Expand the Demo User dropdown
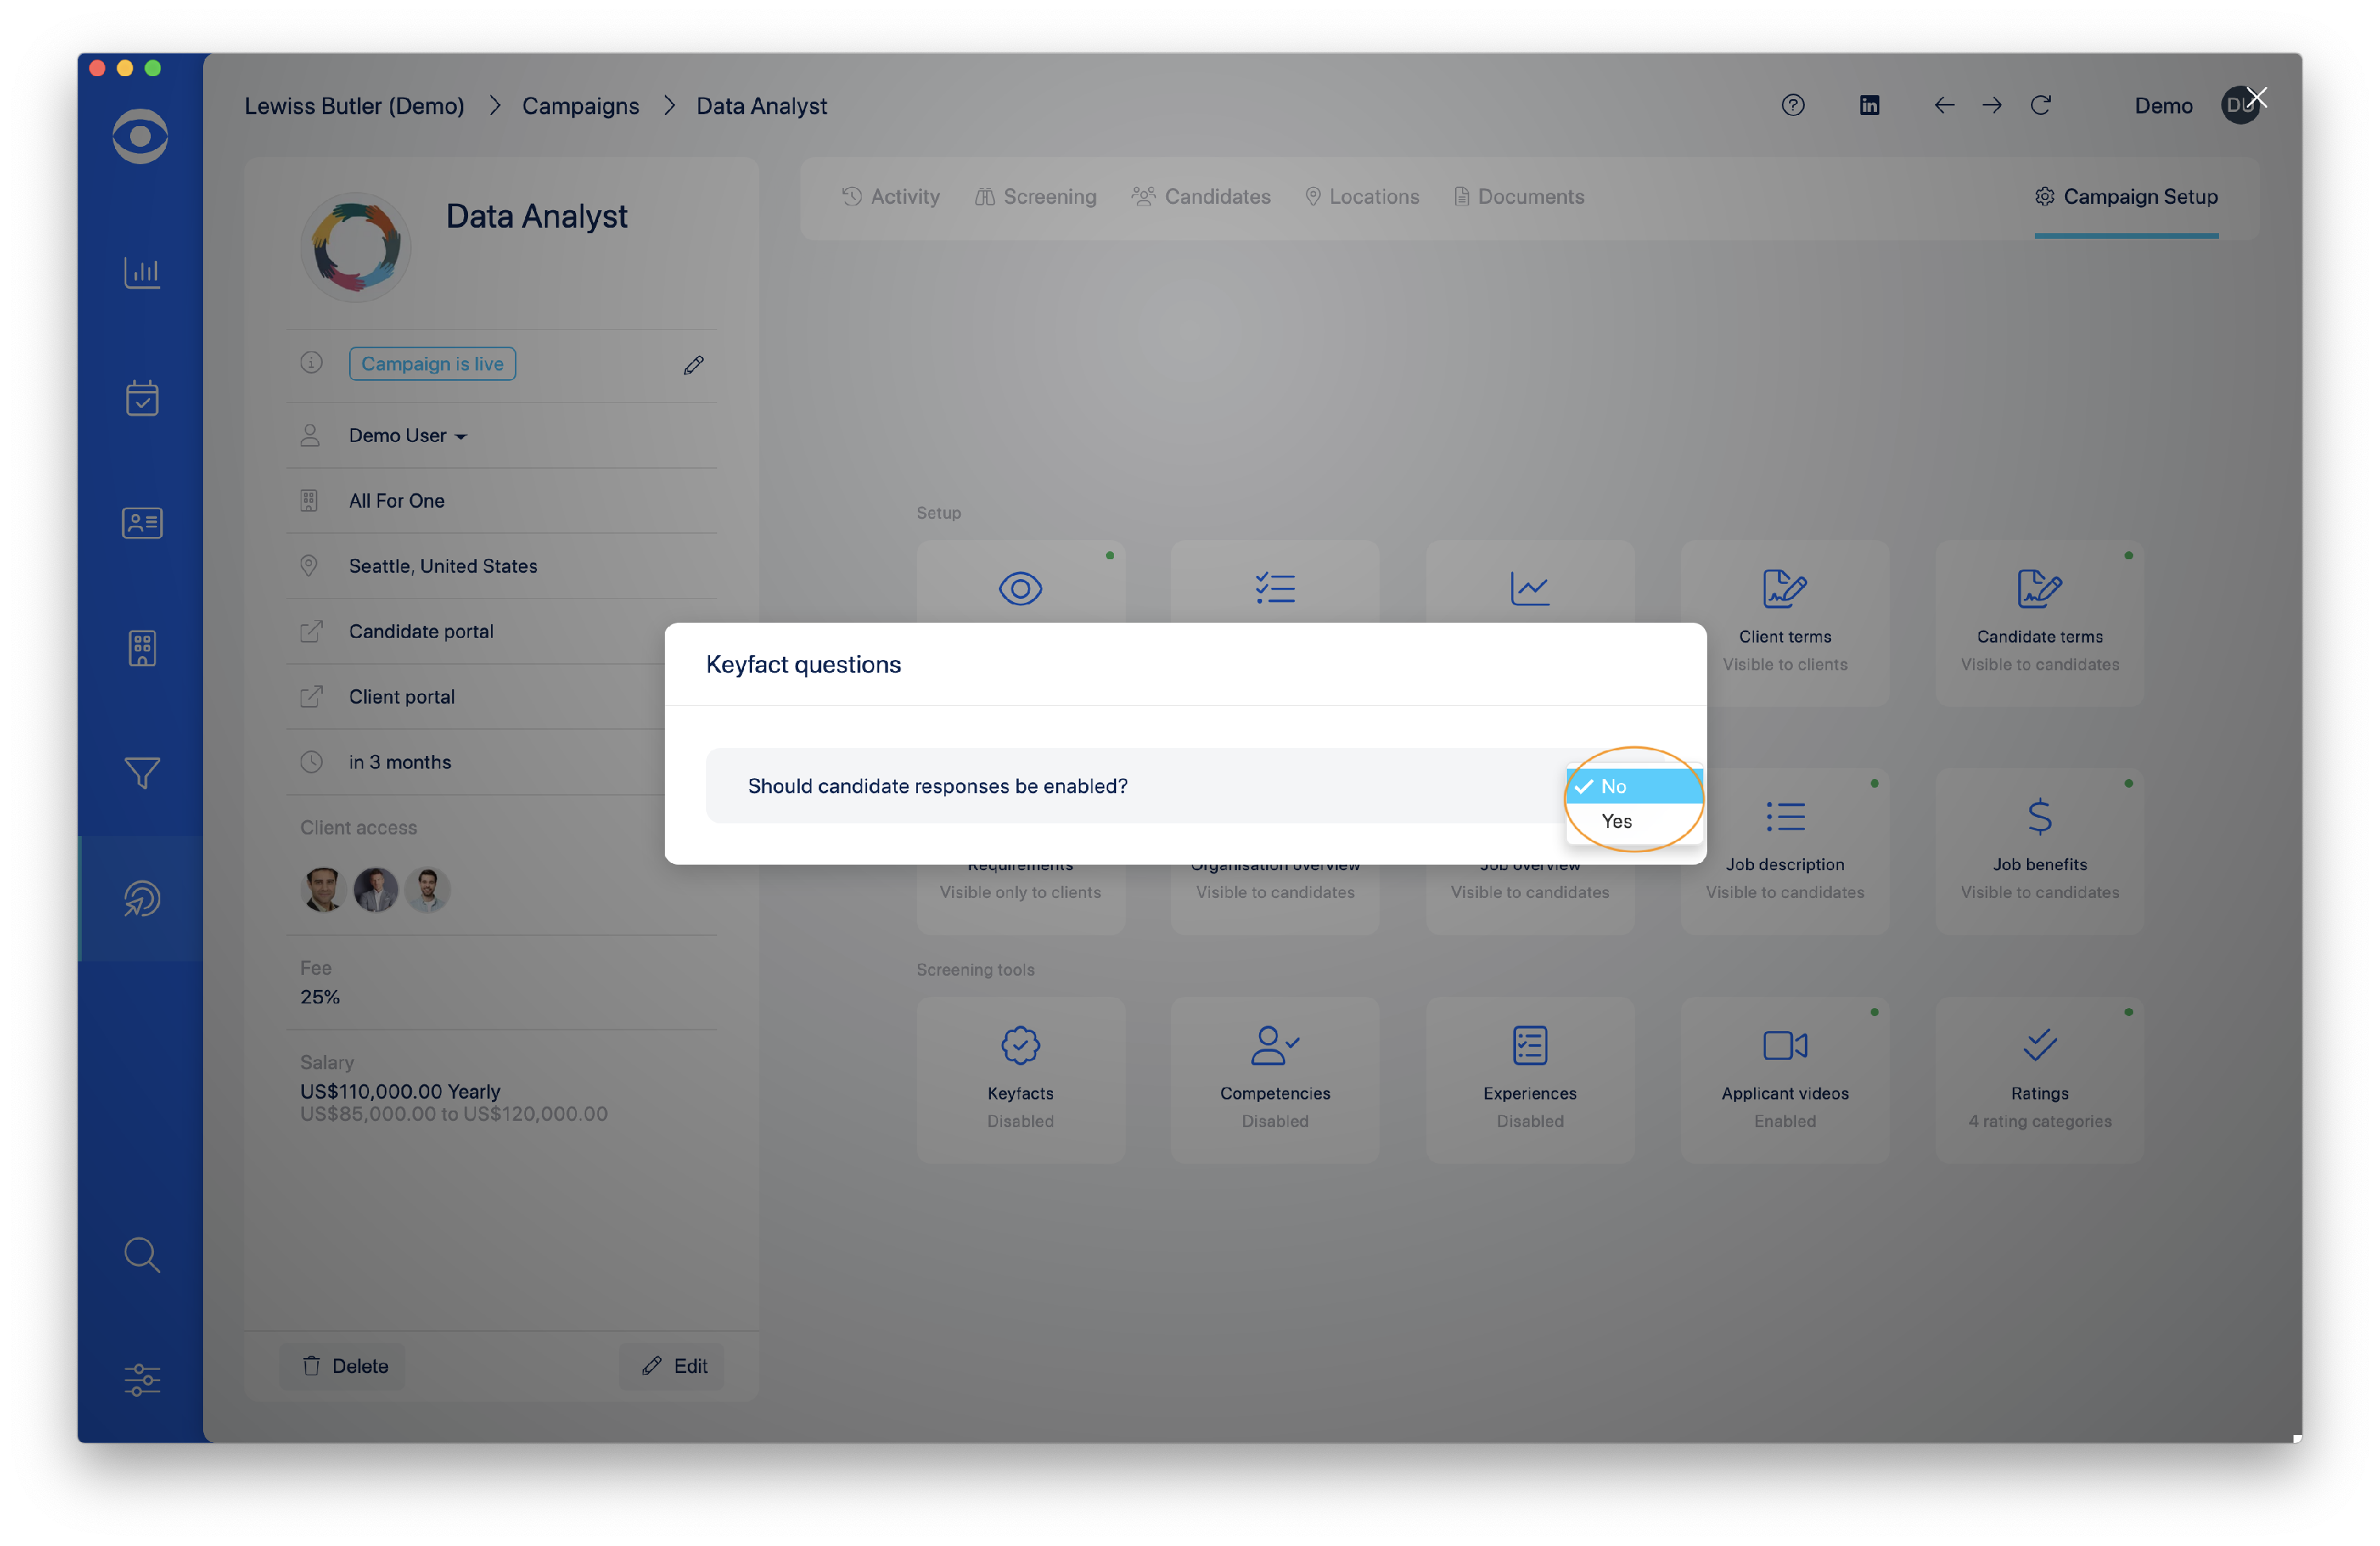 coord(406,435)
